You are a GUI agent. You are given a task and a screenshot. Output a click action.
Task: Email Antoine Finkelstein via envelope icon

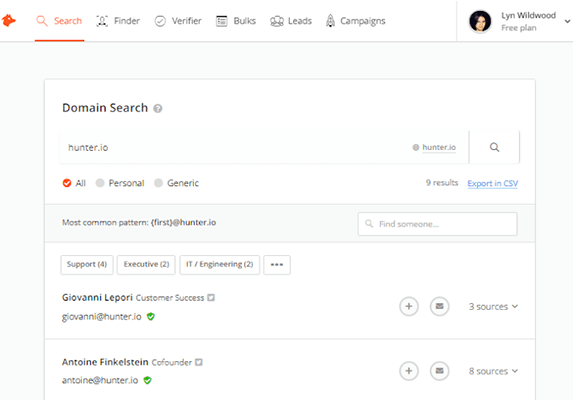tap(439, 371)
